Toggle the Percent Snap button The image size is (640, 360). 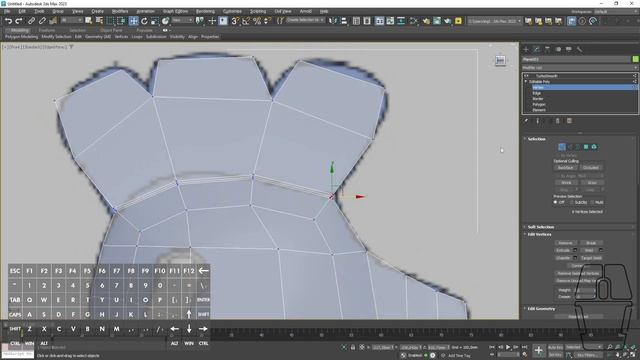click(x=257, y=21)
